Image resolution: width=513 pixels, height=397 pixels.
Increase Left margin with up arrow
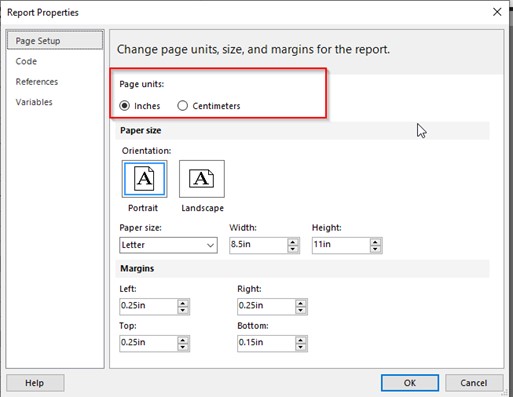tap(183, 303)
